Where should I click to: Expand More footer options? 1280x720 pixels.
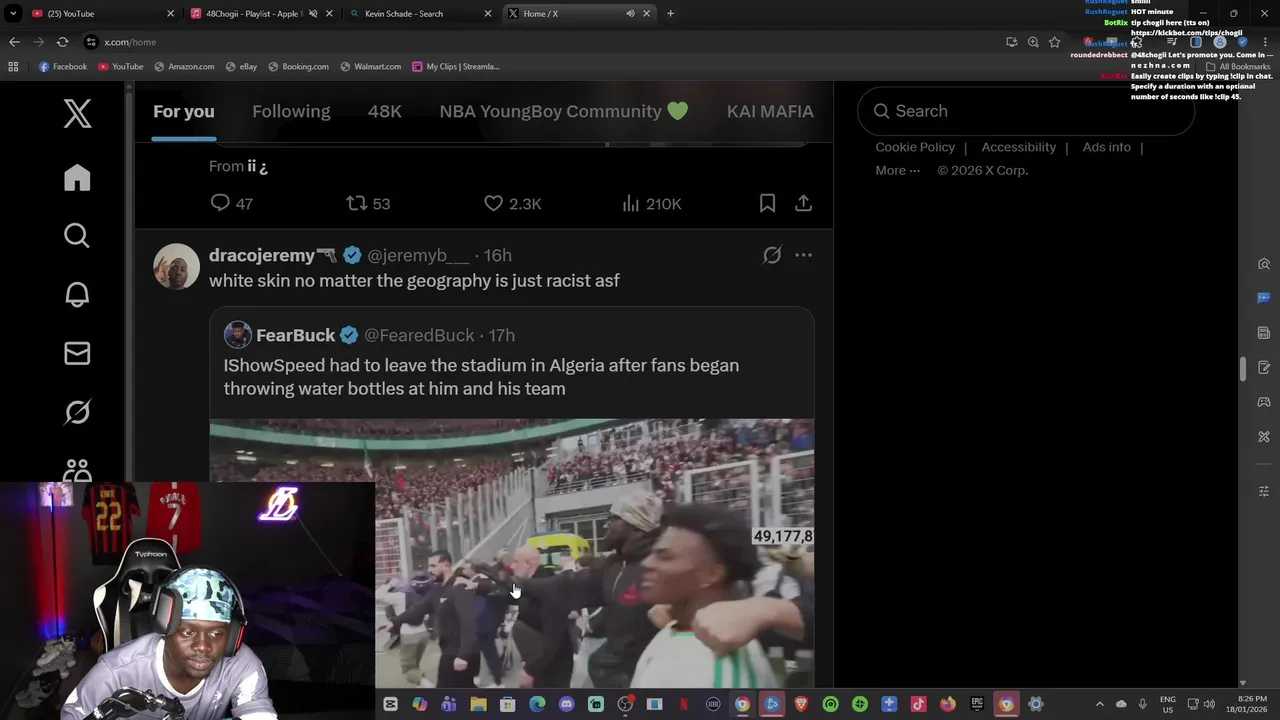(x=897, y=170)
